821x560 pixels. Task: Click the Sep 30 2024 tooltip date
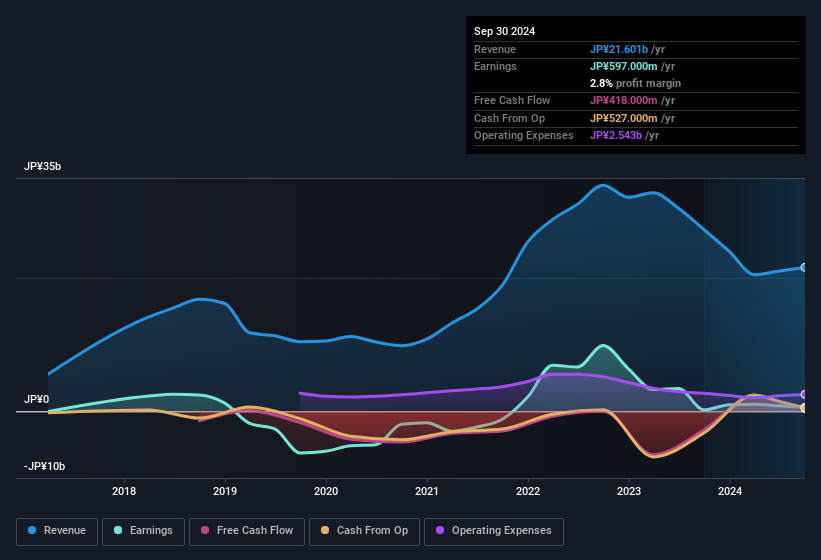click(x=504, y=31)
